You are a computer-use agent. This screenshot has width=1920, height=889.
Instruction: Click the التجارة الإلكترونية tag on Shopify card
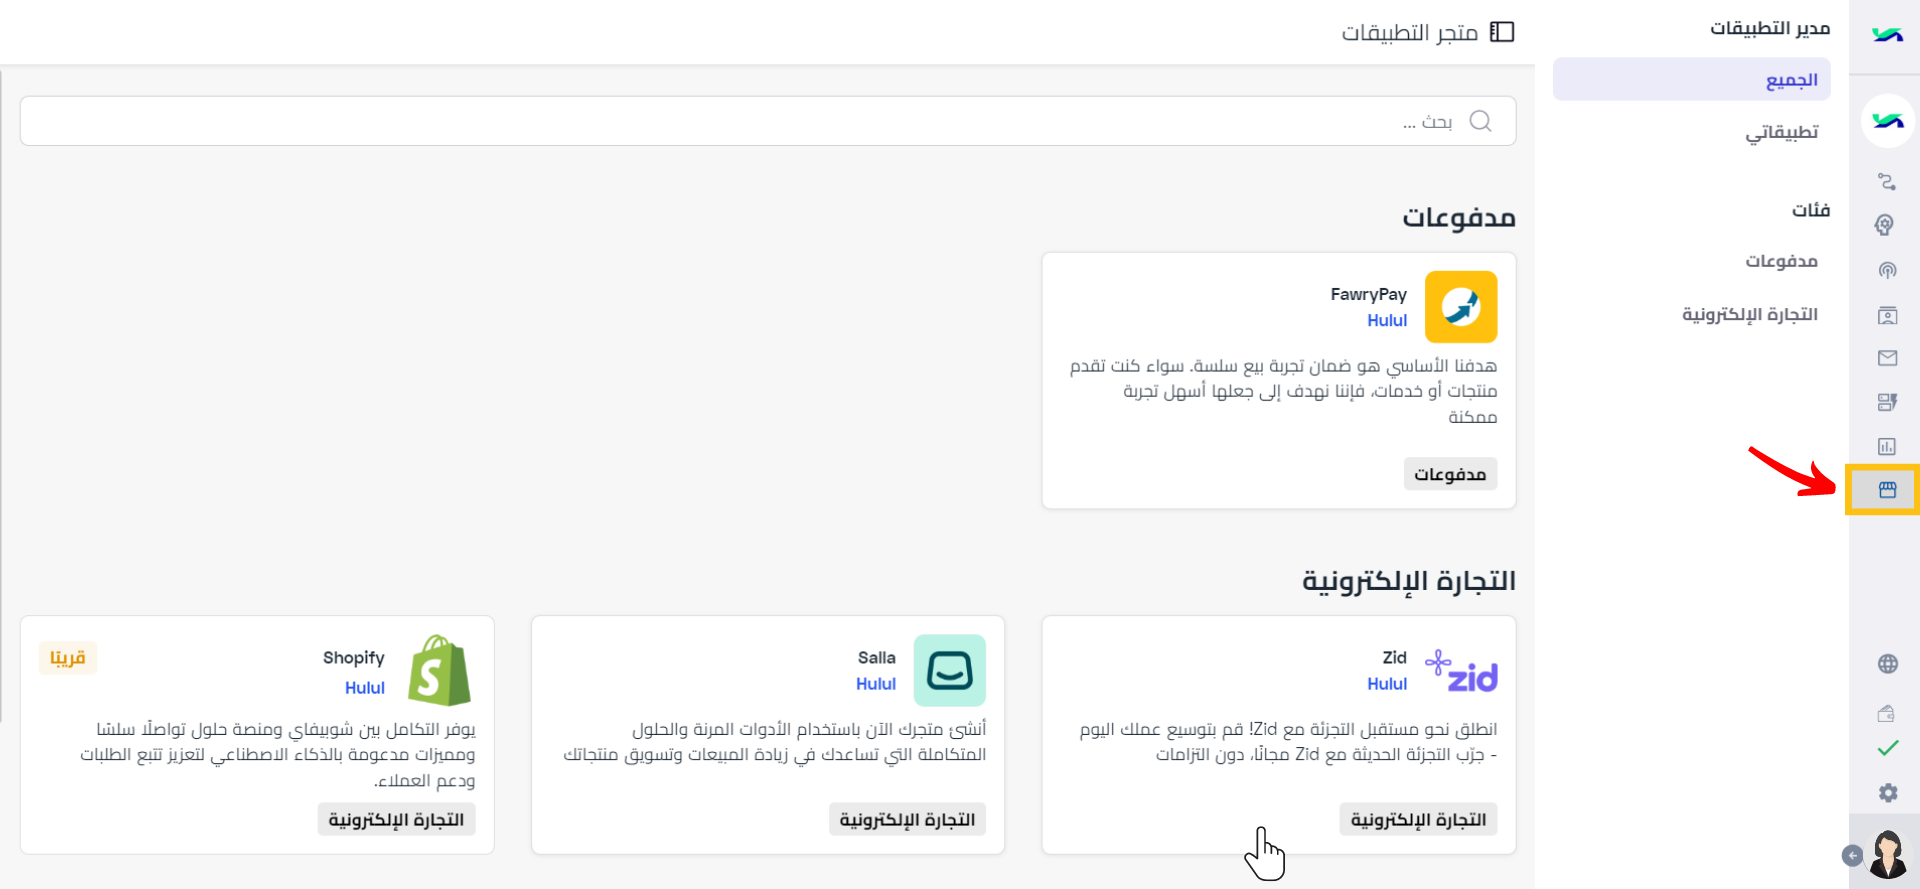(396, 819)
